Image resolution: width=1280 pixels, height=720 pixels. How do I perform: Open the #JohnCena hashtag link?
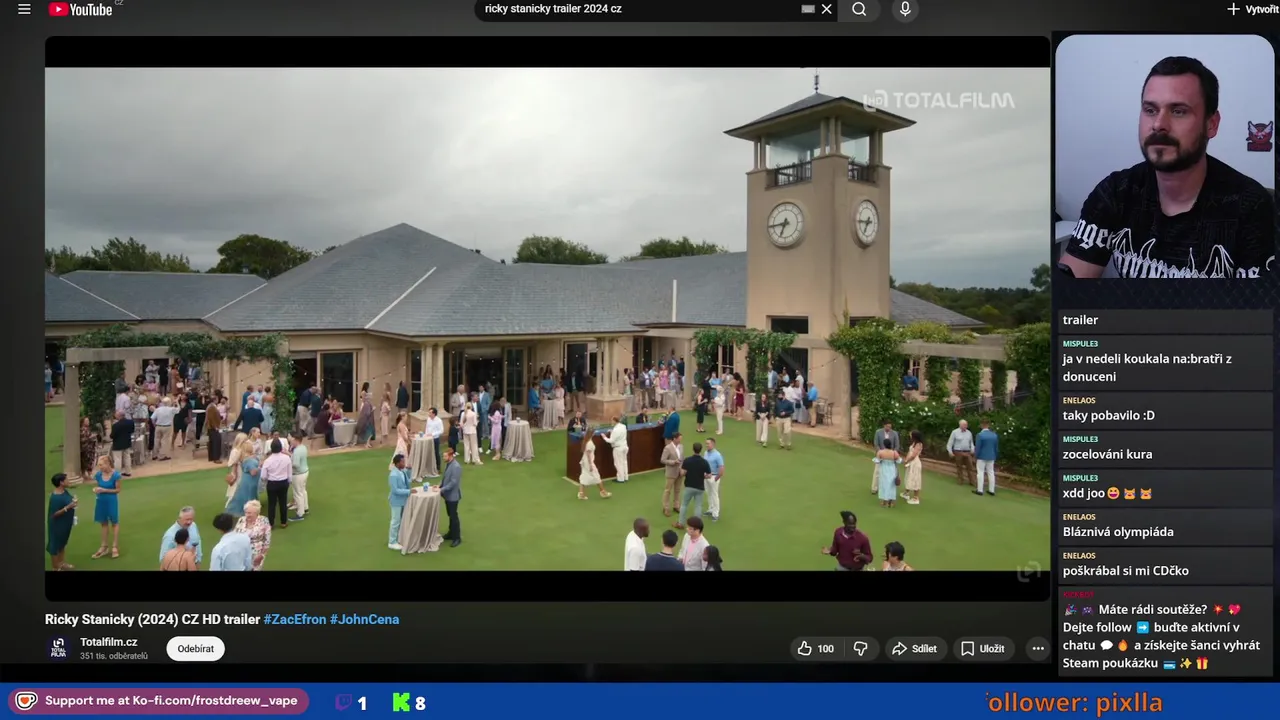(x=365, y=620)
